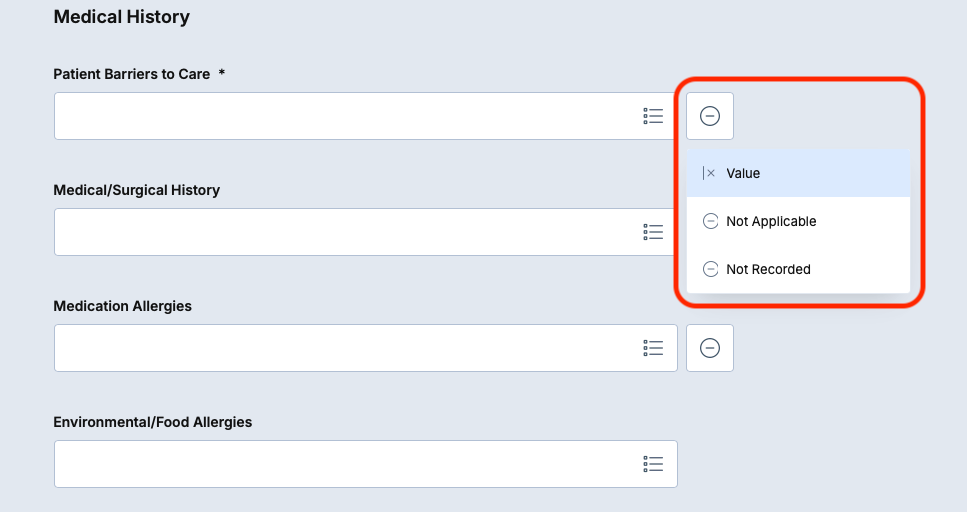Image resolution: width=967 pixels, height=512 pixels.
Task: Select the Value menu option
Action: [x=743, y=173]
